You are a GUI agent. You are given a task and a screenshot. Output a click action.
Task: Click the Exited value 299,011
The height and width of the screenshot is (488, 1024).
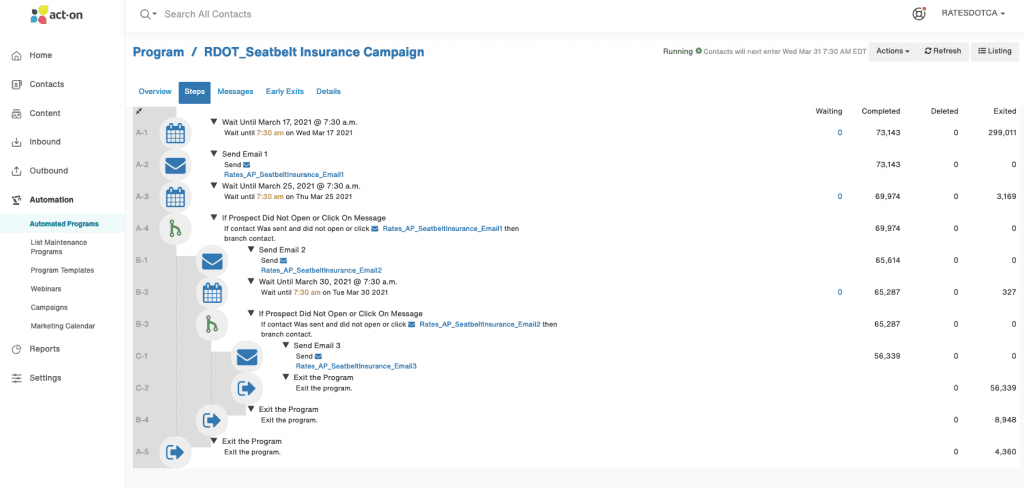1002,133
